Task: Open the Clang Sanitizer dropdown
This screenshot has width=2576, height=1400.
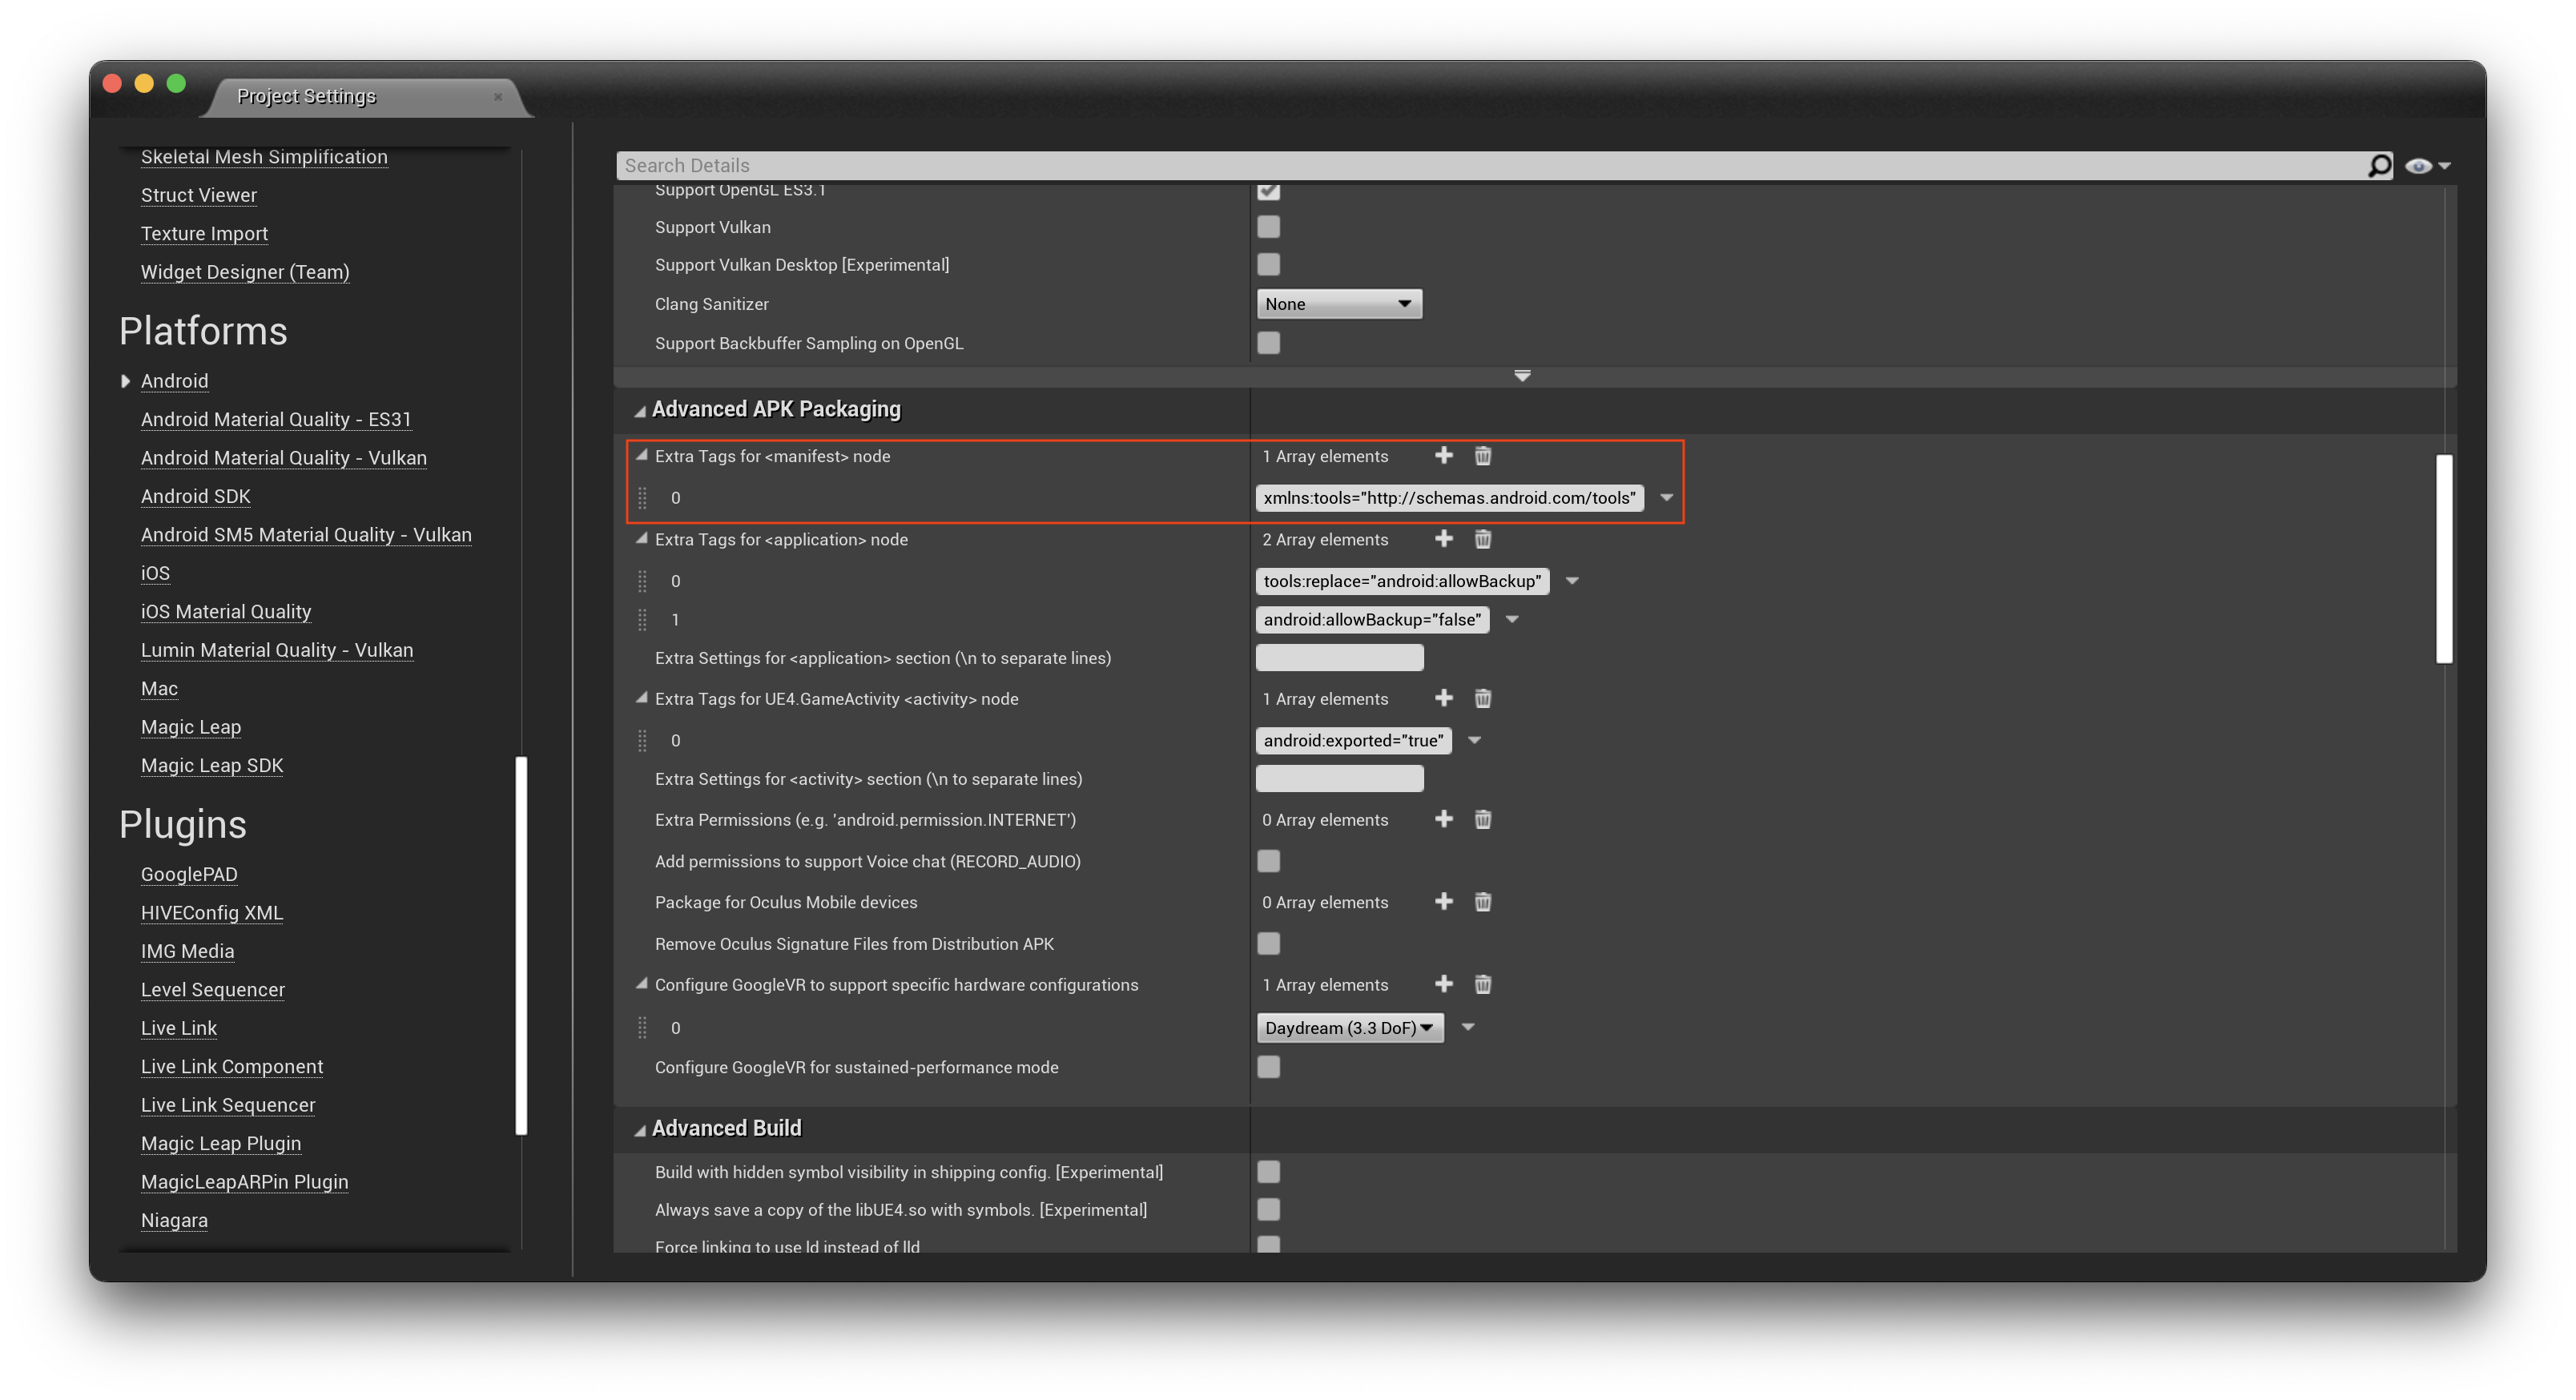Action: [1338, 304]
